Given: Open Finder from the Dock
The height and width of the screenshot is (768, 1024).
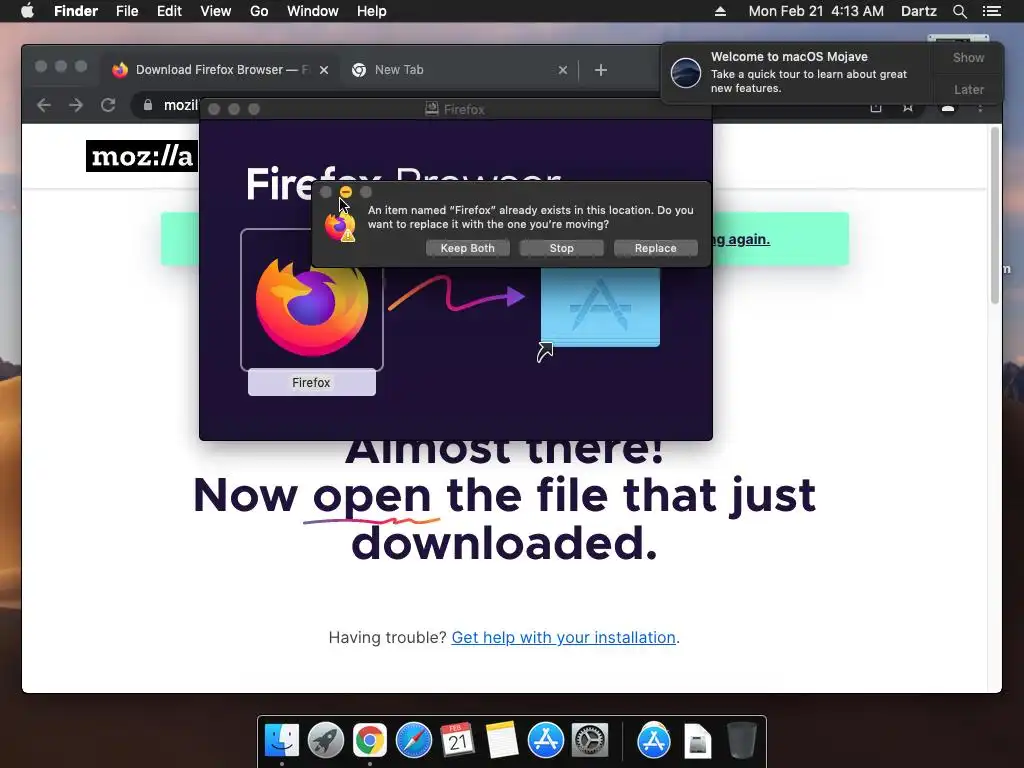Looking at the screenshot, I should click(x=282, y=741).
